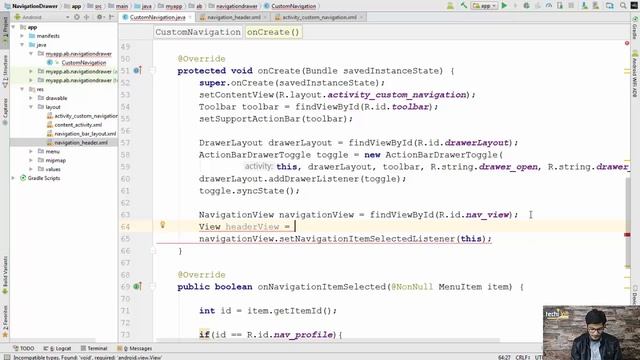
Task: Click the override gutter icon on line 51
Action: coord(138,71)
